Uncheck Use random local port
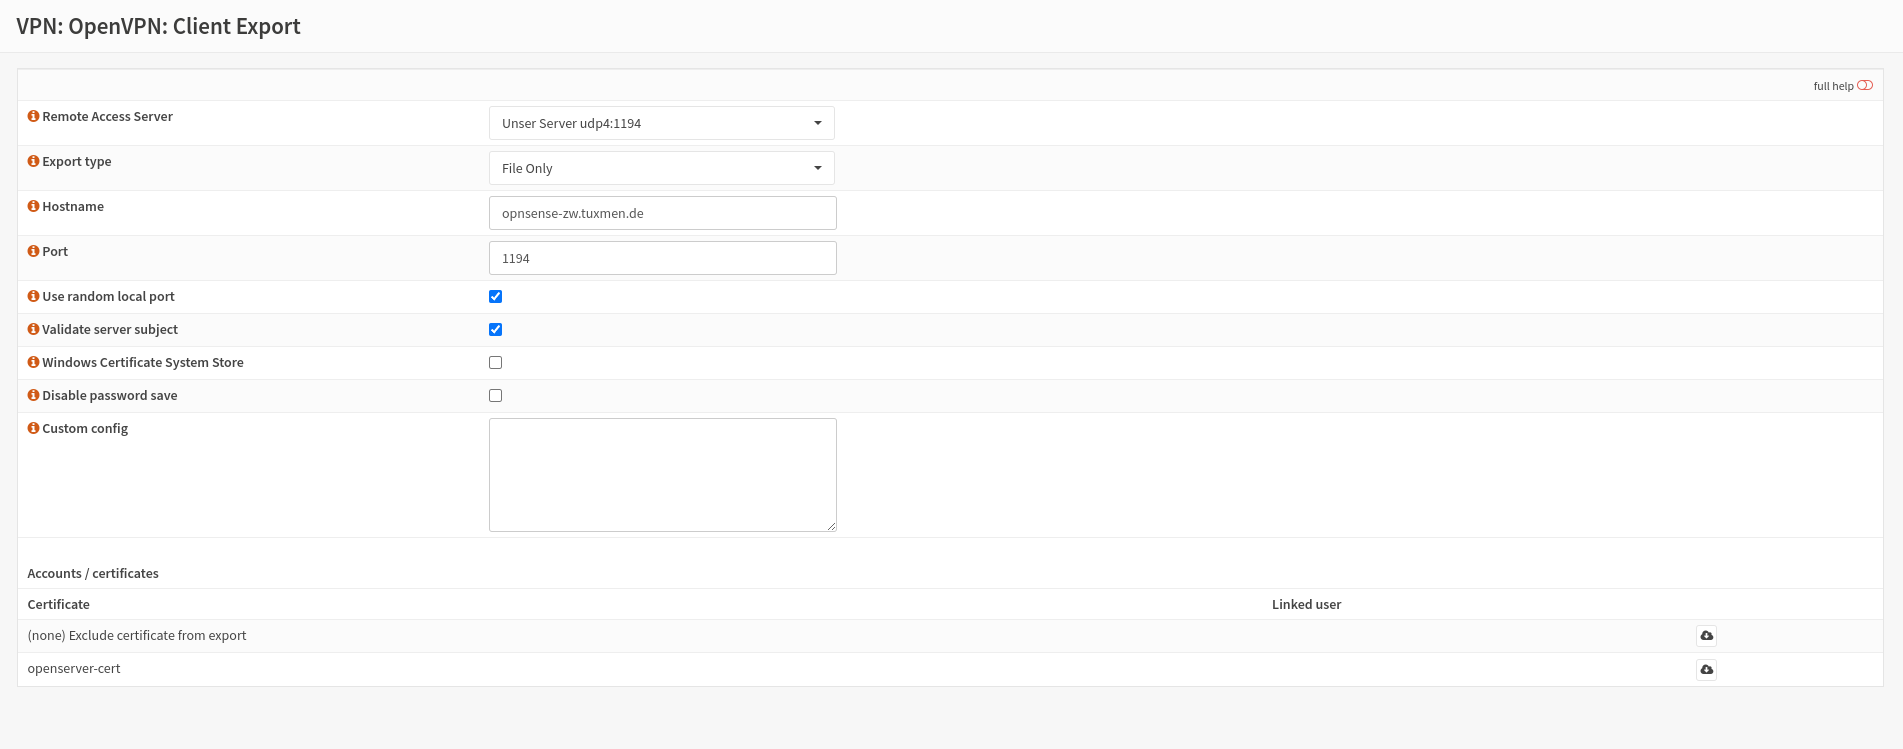1903x749 pixels. 495,297
